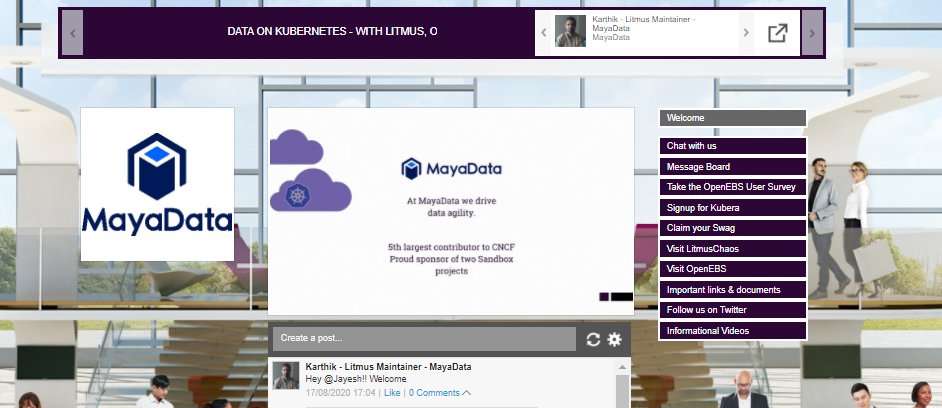Select first slide indicator on MayaData slide
The width and height of the screenshot is (942, 408).
click(604, 297)
